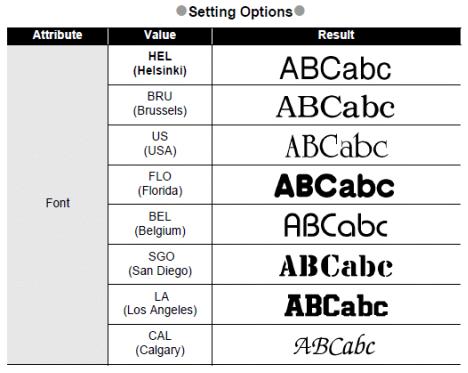468x373 pixels.
Task: Select the SGO (San Diego) font value
Action: [x=160, y=264]
